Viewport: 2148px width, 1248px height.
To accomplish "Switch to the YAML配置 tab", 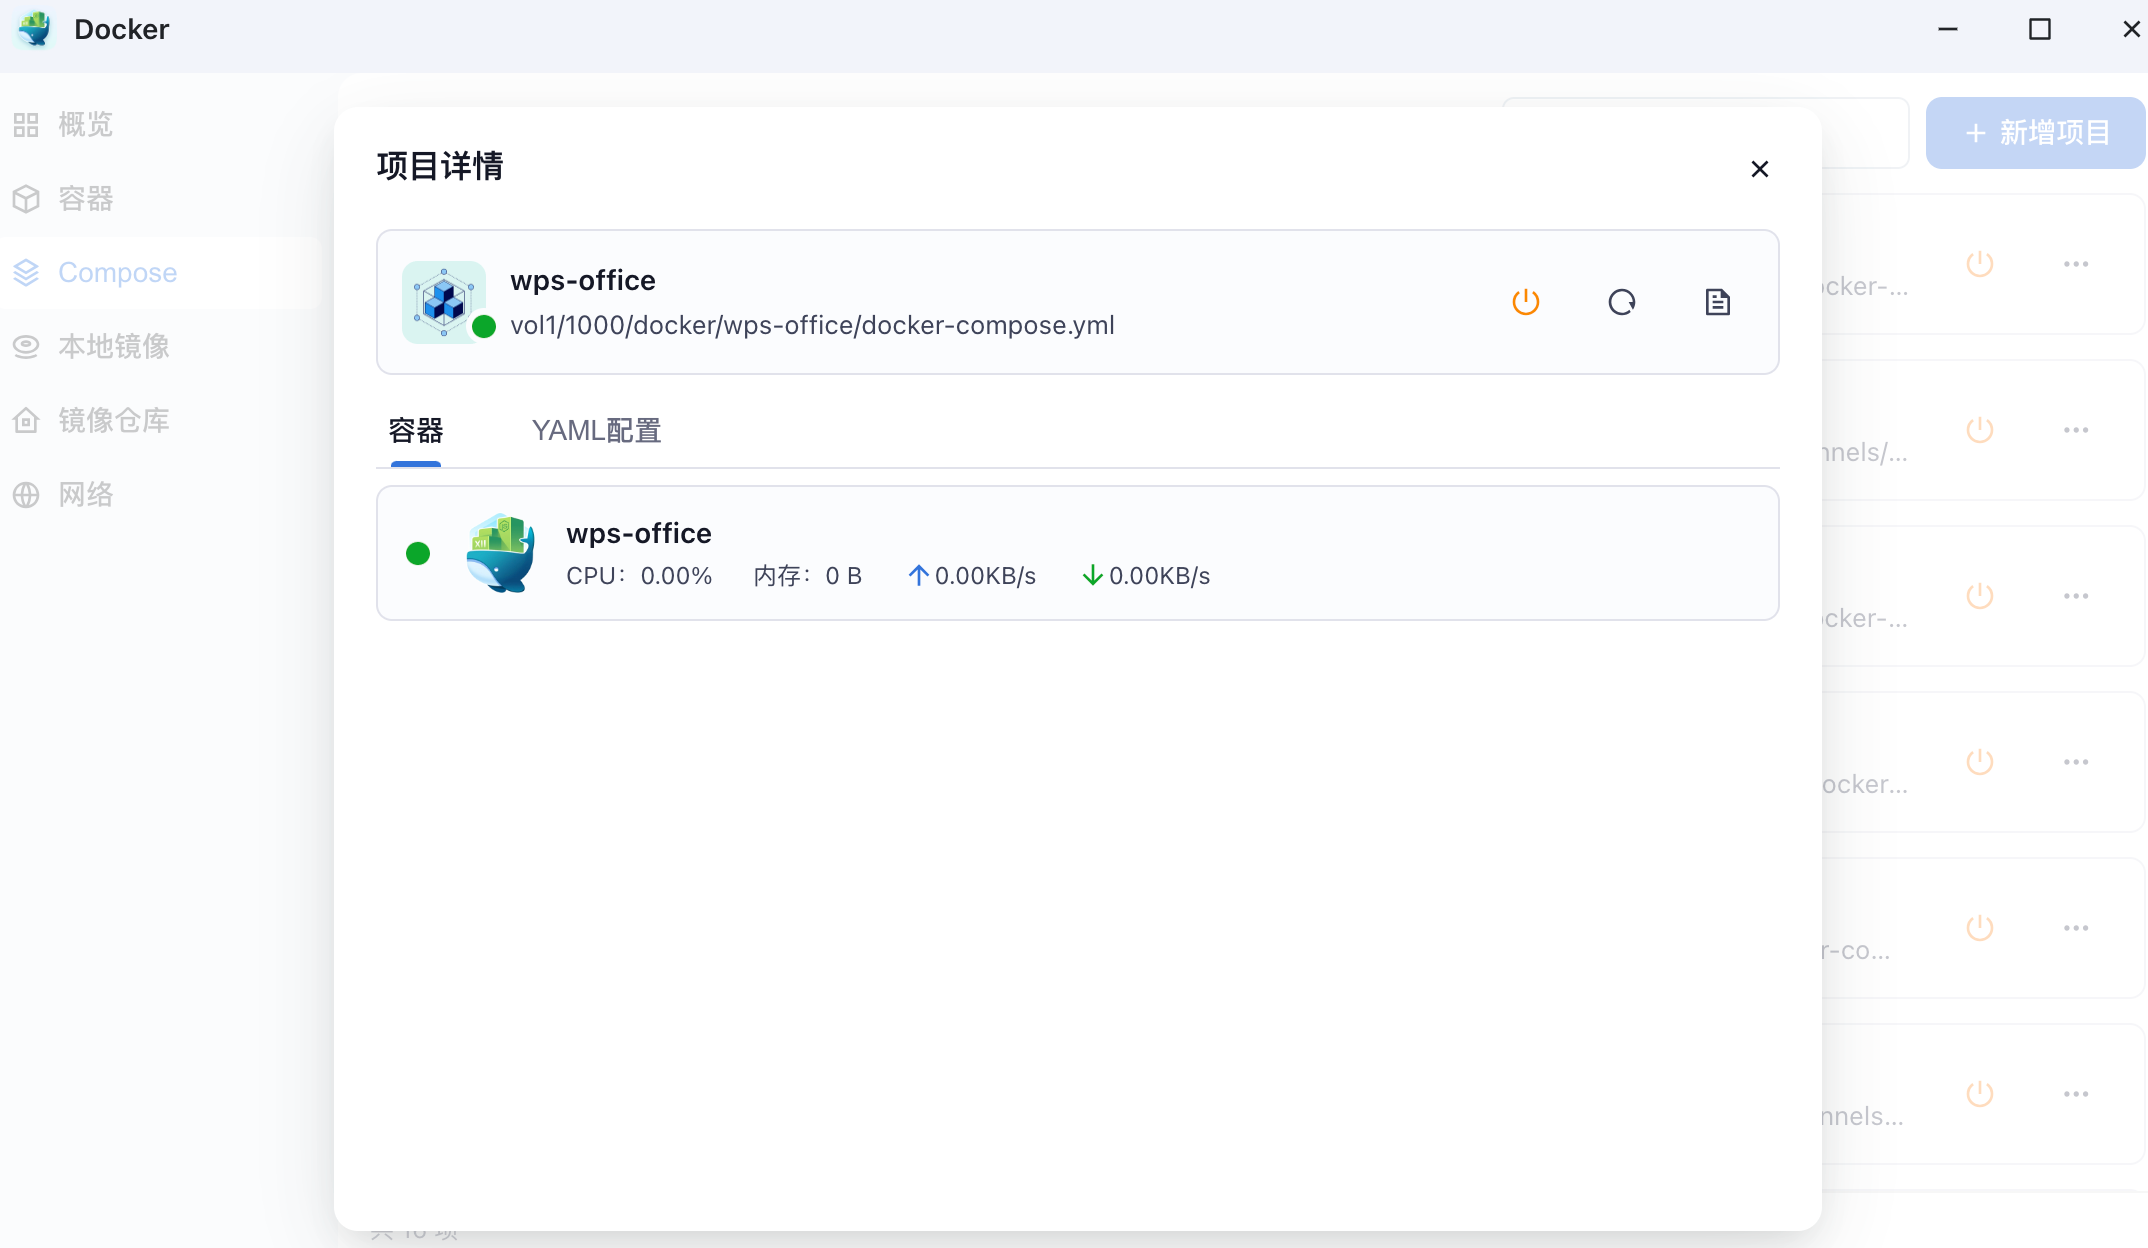I will [596, 431].
